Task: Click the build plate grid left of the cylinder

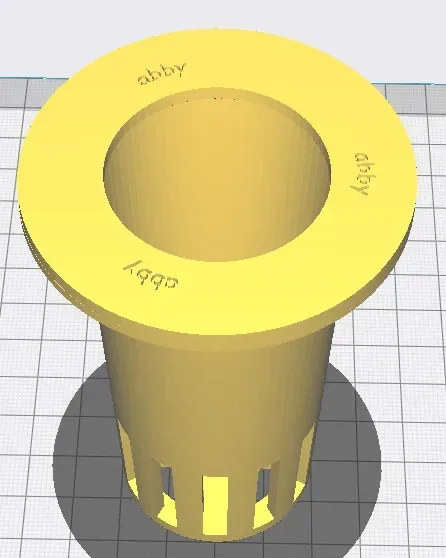Action: click(46, 374)
